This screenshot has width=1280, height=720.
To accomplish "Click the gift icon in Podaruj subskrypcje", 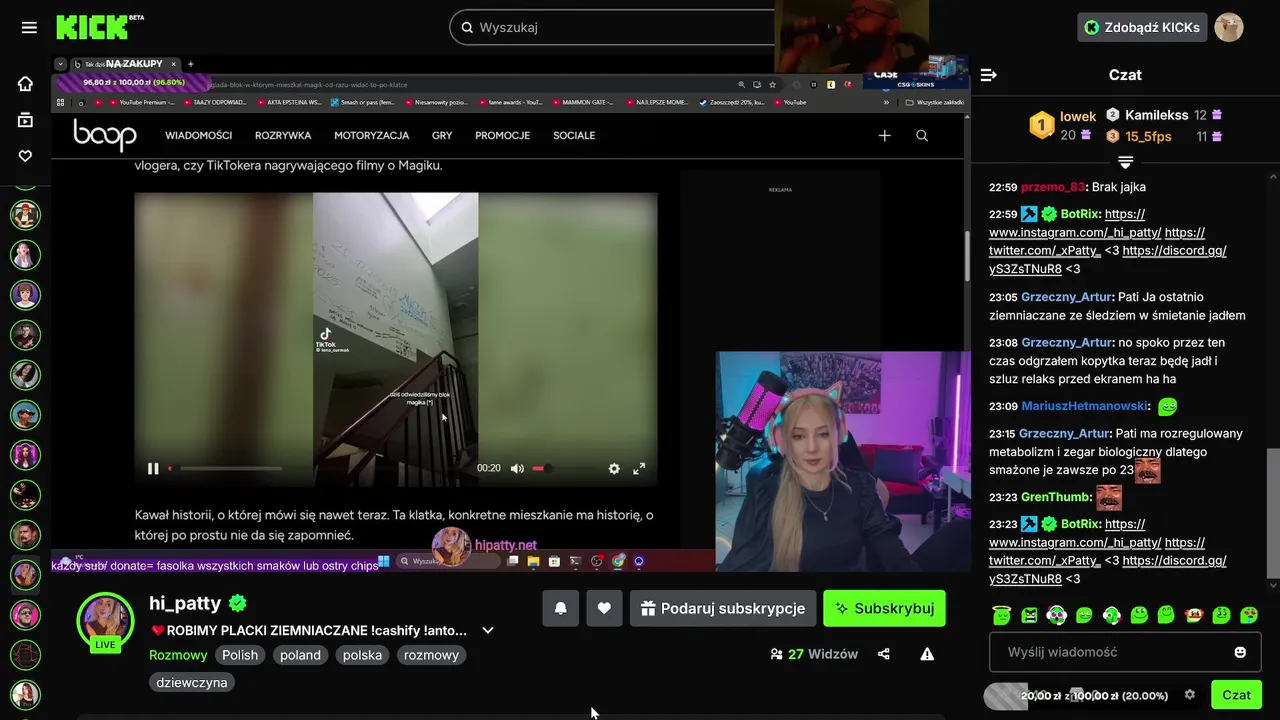I will coord(648,608).
